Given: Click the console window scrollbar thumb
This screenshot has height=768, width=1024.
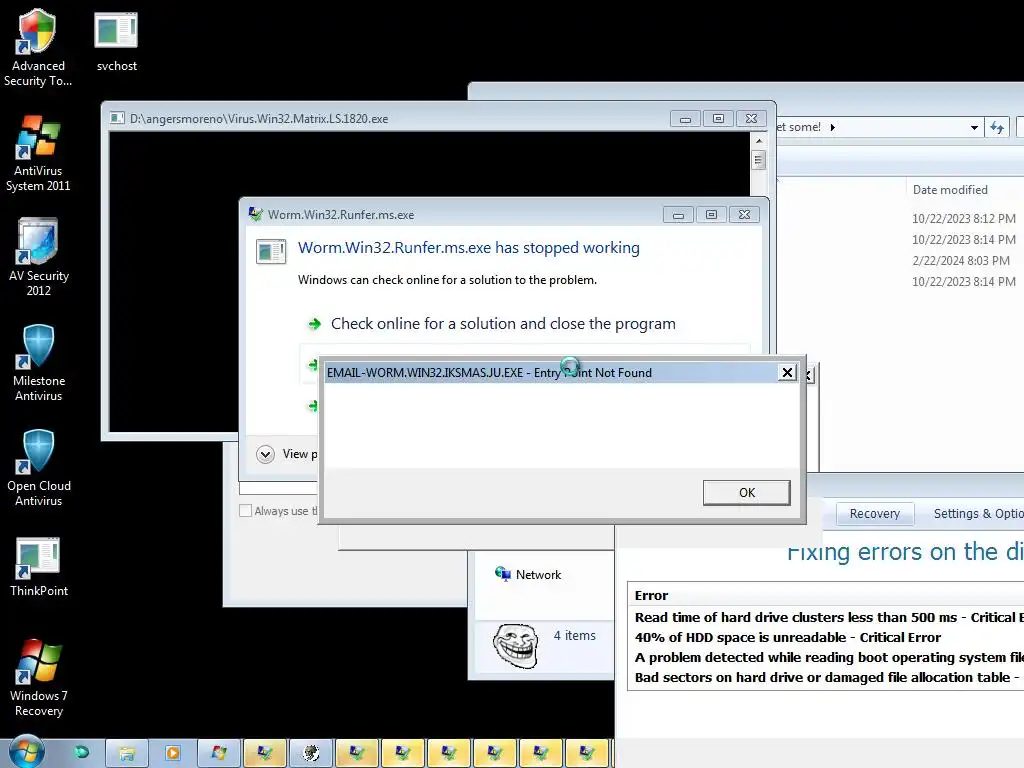Looking at the screenshot, I should pos(759,160).
